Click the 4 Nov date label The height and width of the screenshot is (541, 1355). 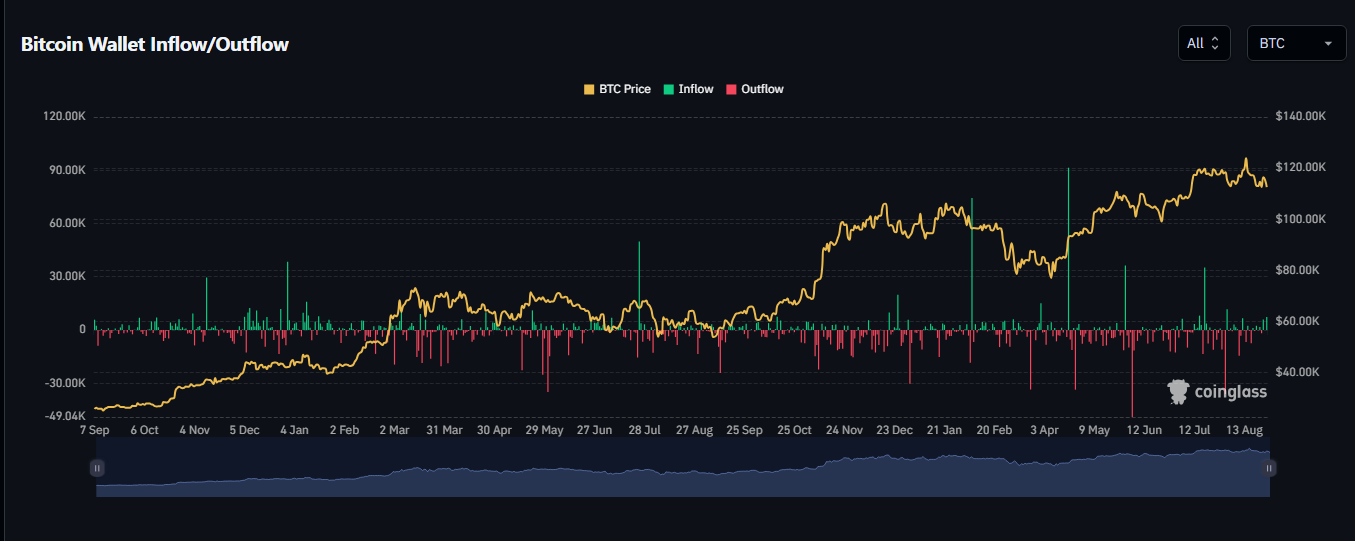click(x=194, y=430)
